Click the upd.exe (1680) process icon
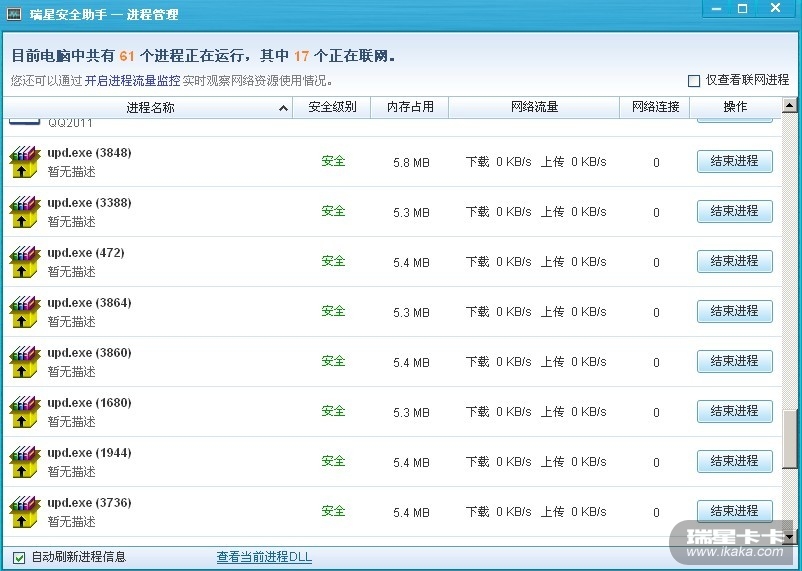This screenshot has width=802, height=571. coord(25,412)
